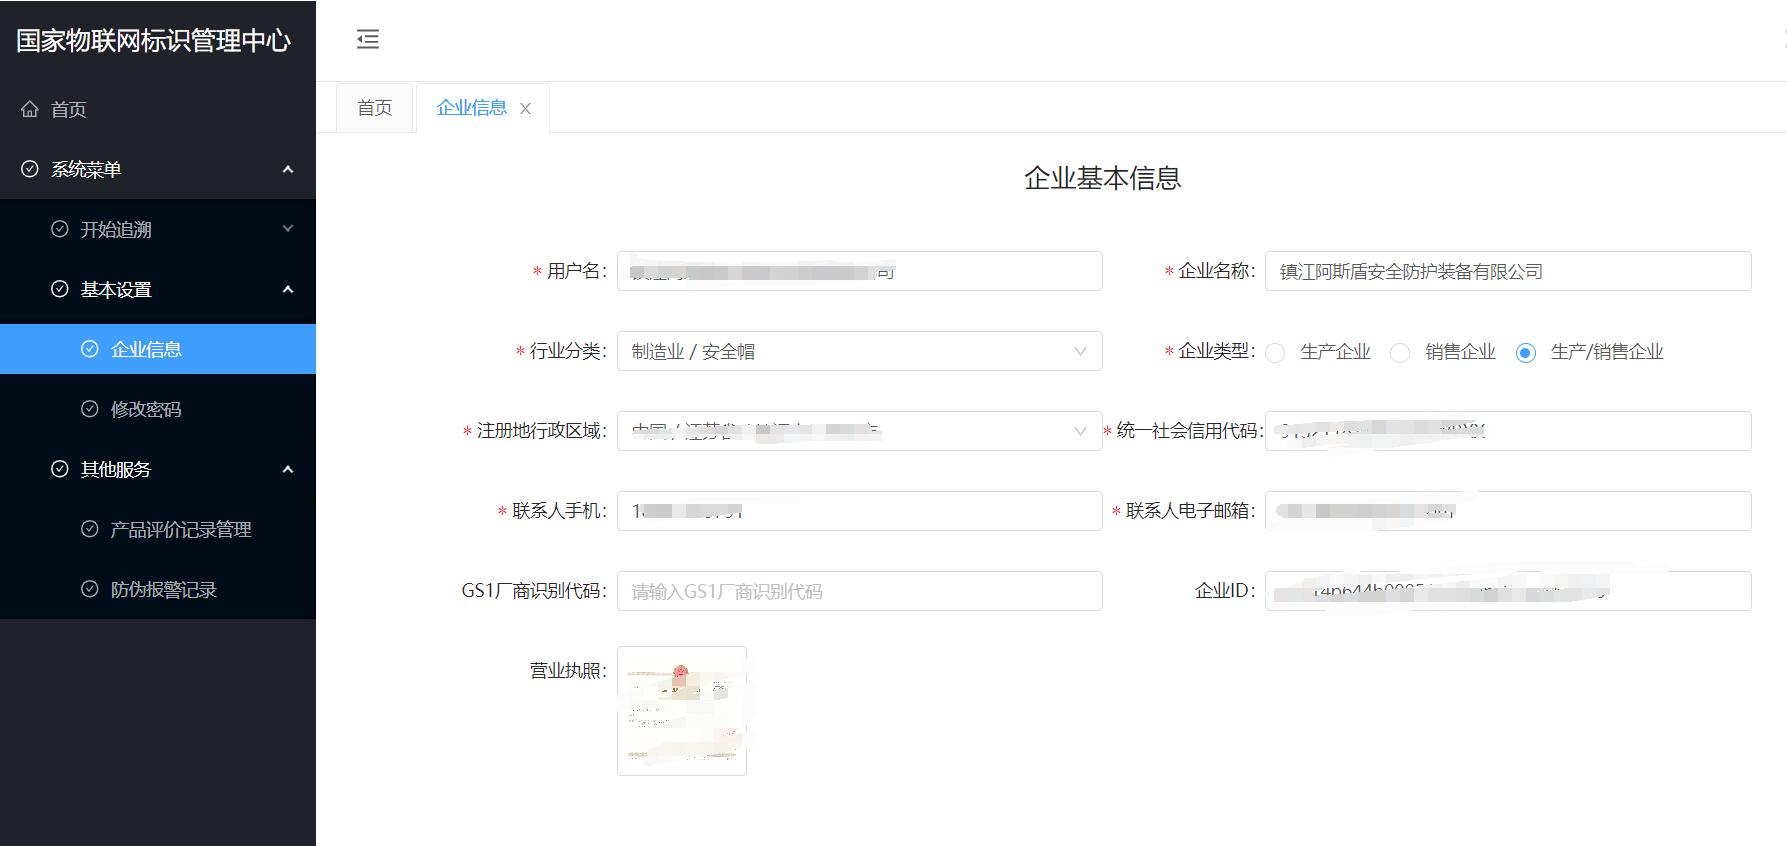The width and height of the screenshot is (1787, 846).
Task: Open 修改密码 in the sidebar menu
Action: tap(158, 409)
